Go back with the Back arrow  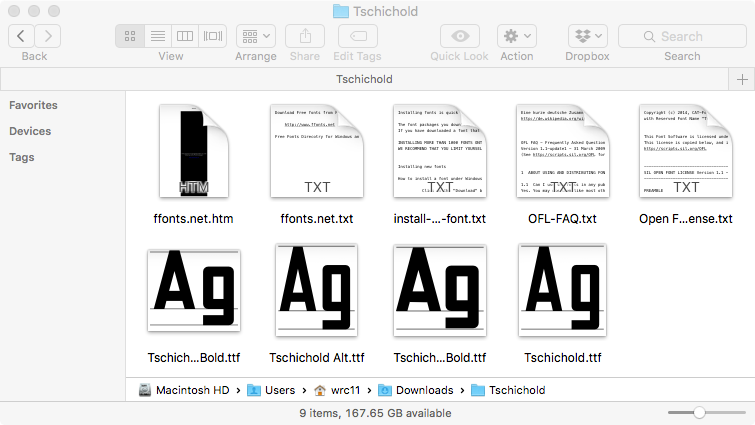pos(21,36)
